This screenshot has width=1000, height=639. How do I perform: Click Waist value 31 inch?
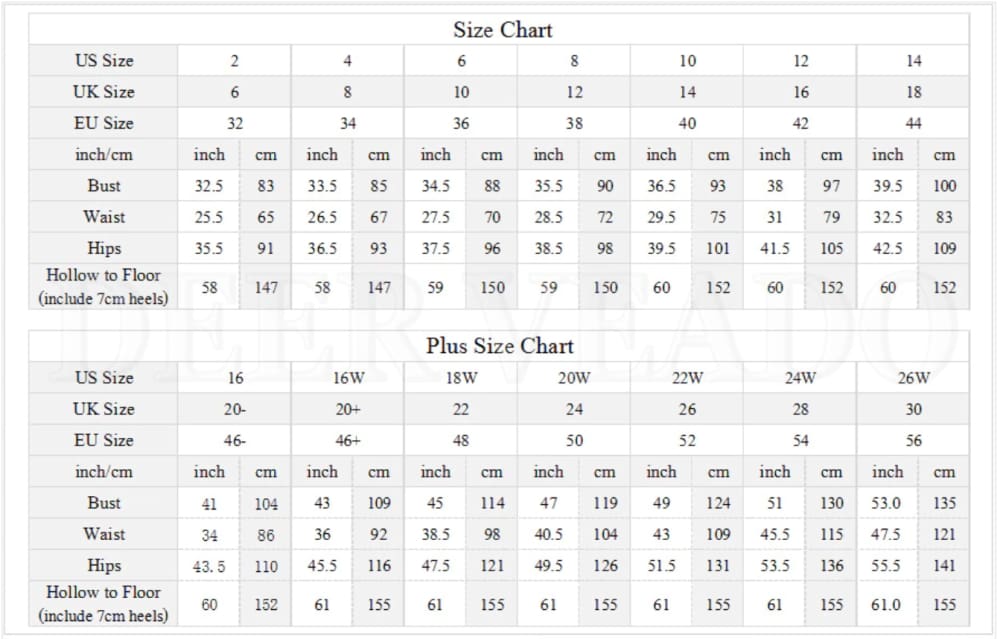click(x=774, y=217)
